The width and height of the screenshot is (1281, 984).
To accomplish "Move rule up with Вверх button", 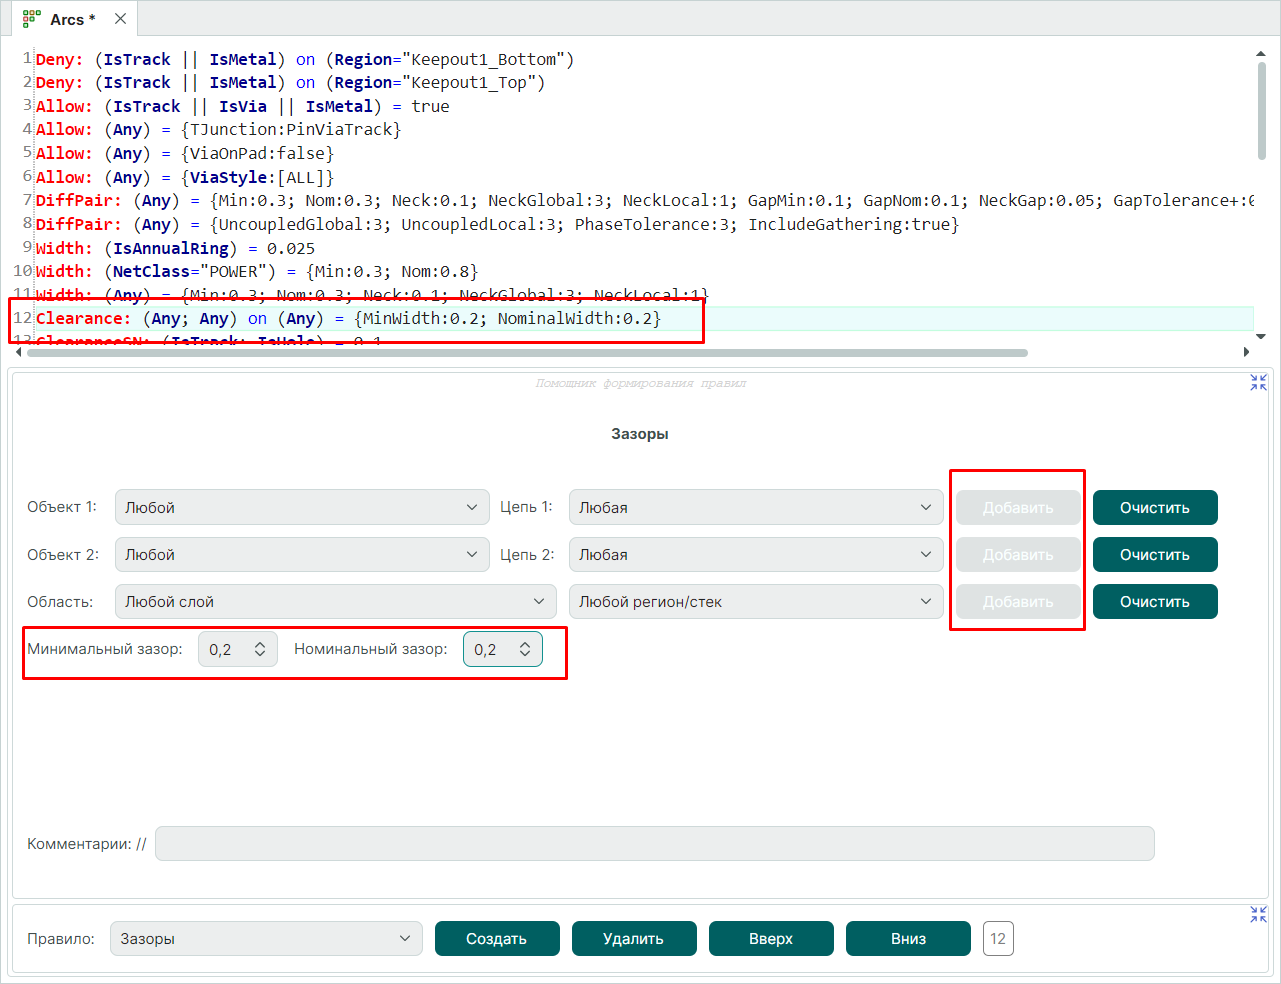I will pos(770,938).
